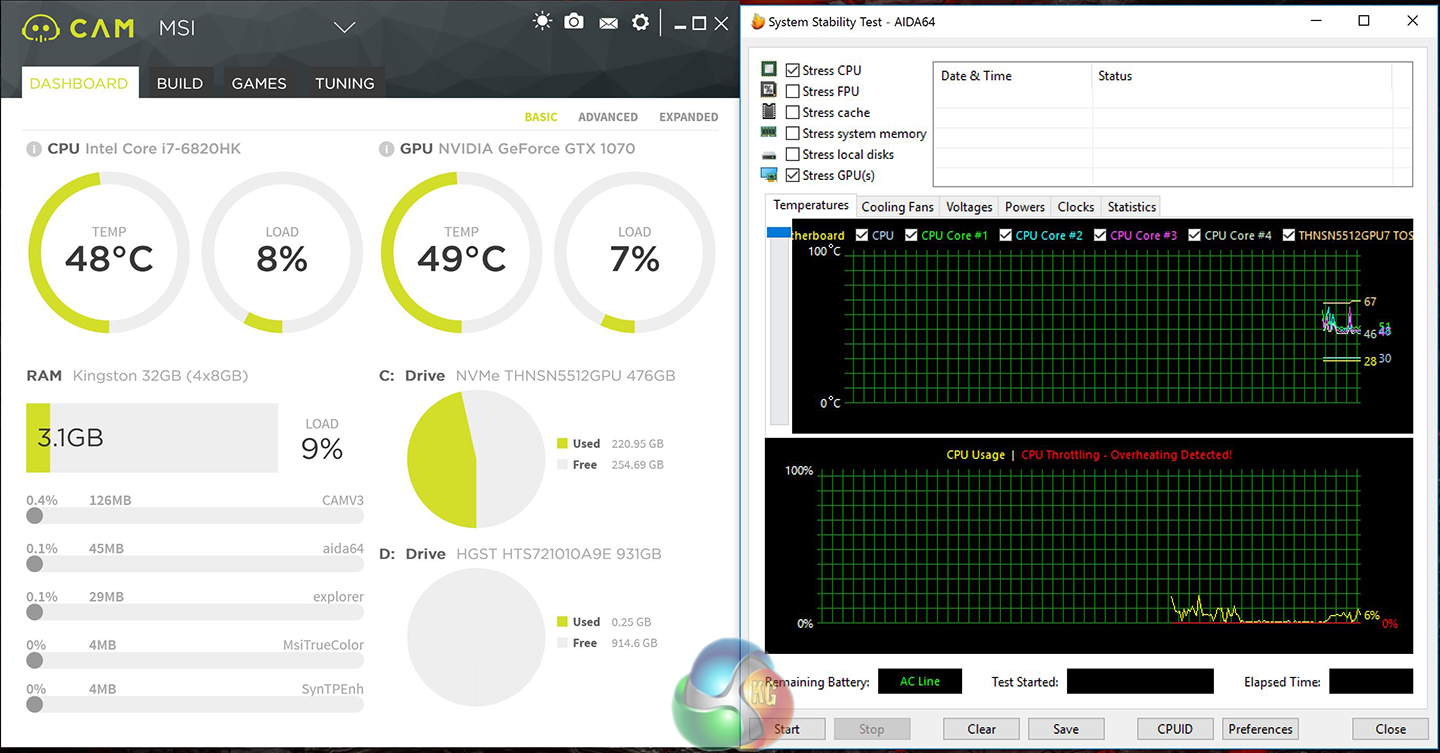
Task: Select the DASHBOARD tab
Action: coord(79,83)
